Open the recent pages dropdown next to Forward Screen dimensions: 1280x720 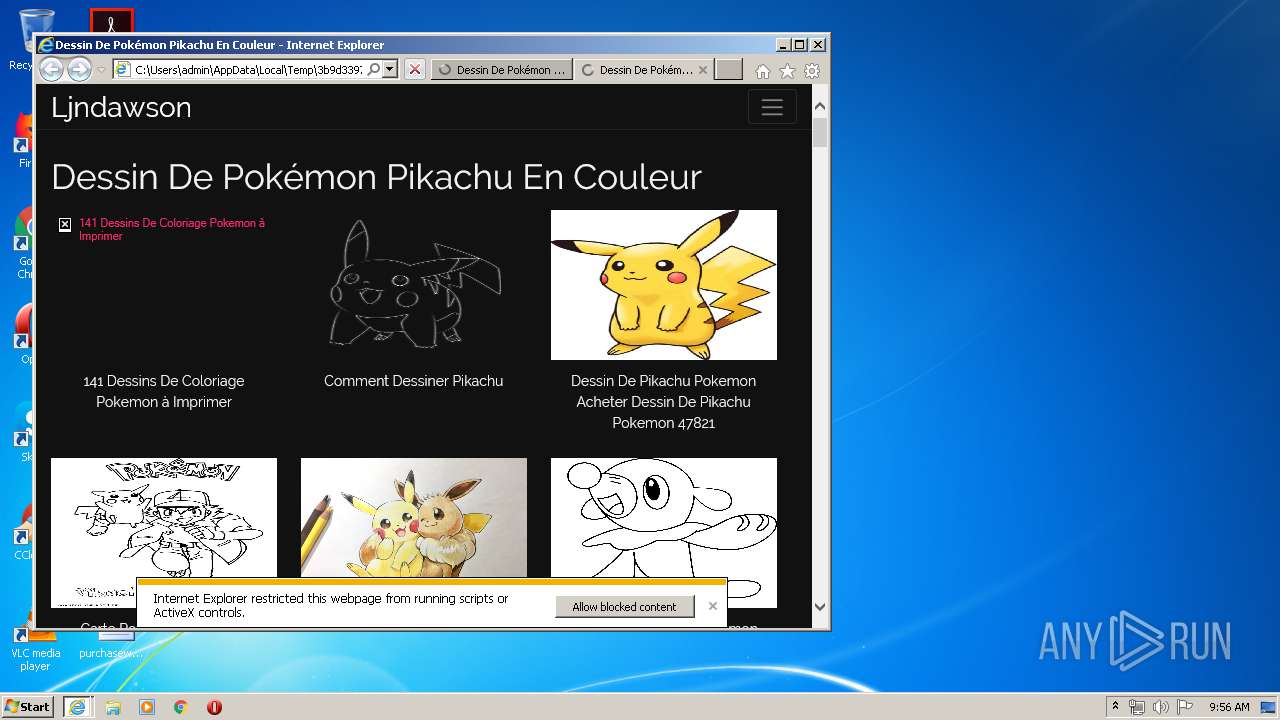[x=101, y=70]
